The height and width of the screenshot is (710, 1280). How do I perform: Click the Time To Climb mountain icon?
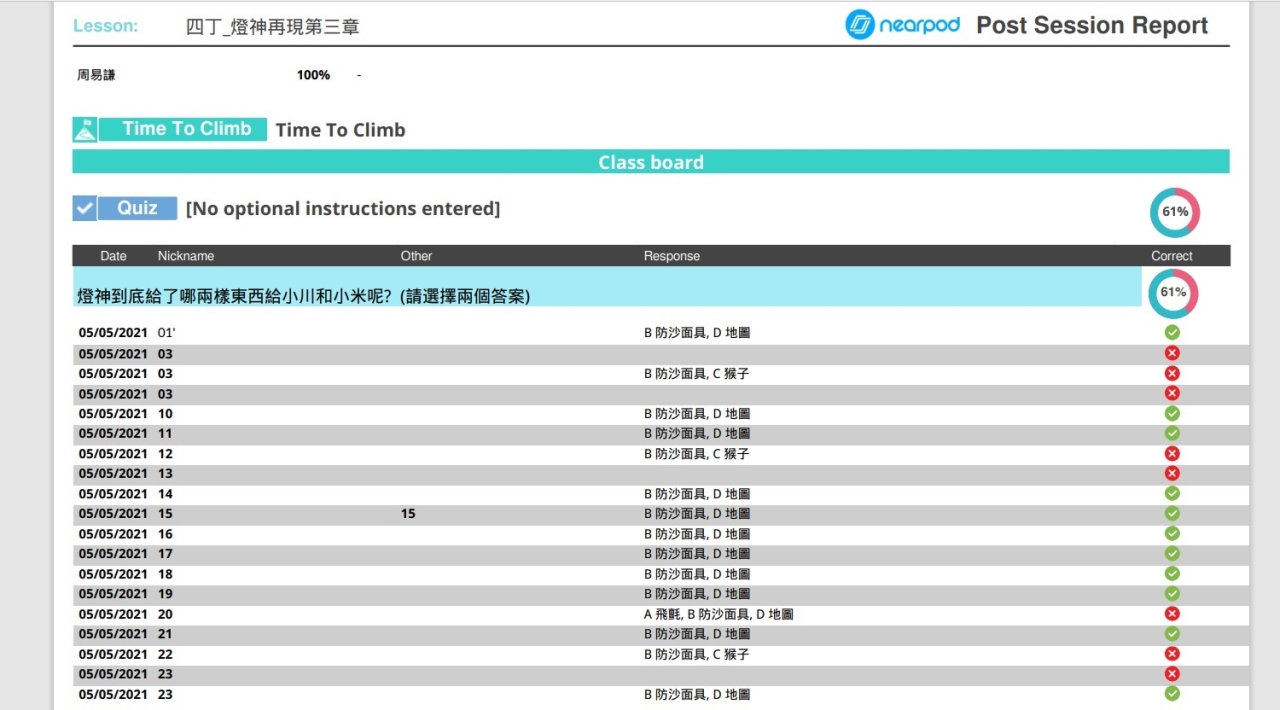tap(85, 130)
